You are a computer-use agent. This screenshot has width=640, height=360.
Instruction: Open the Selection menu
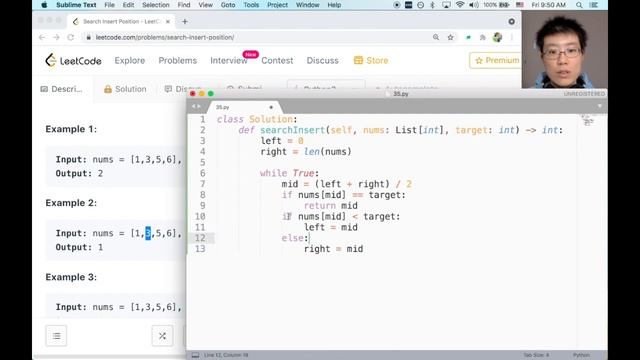[x=156, y=5]
